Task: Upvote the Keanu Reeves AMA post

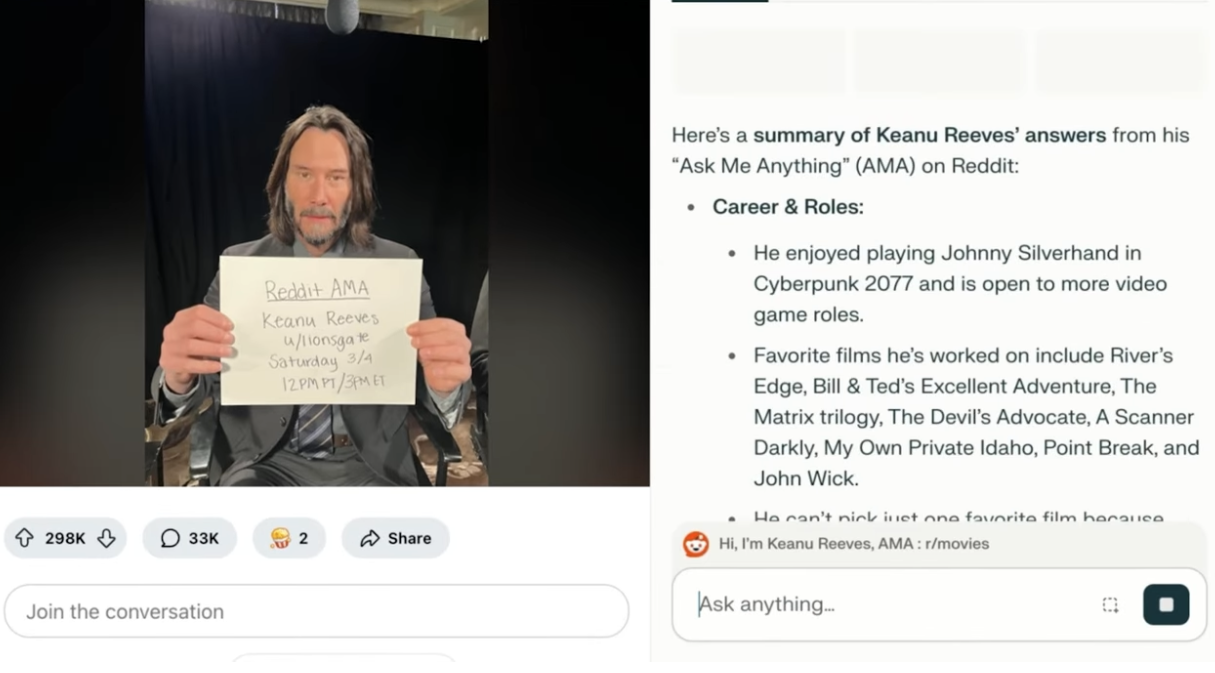Action: point(24,538)
